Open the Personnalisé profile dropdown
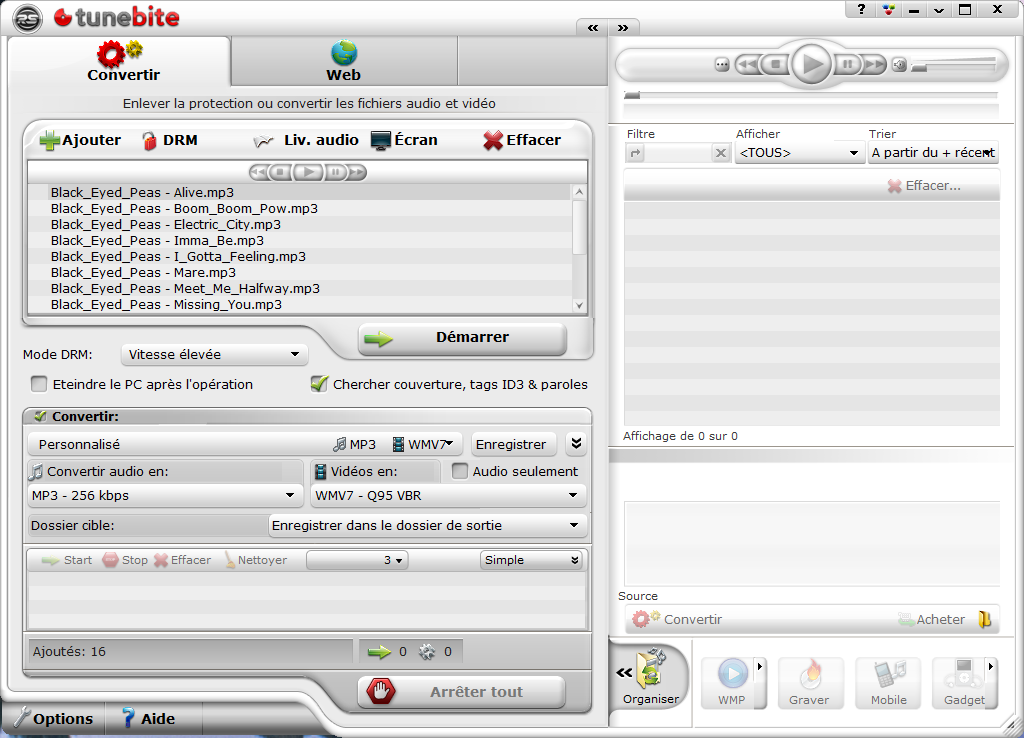Screen dimensions: 1024x738 pyautogui.click(x=245, y=444)
